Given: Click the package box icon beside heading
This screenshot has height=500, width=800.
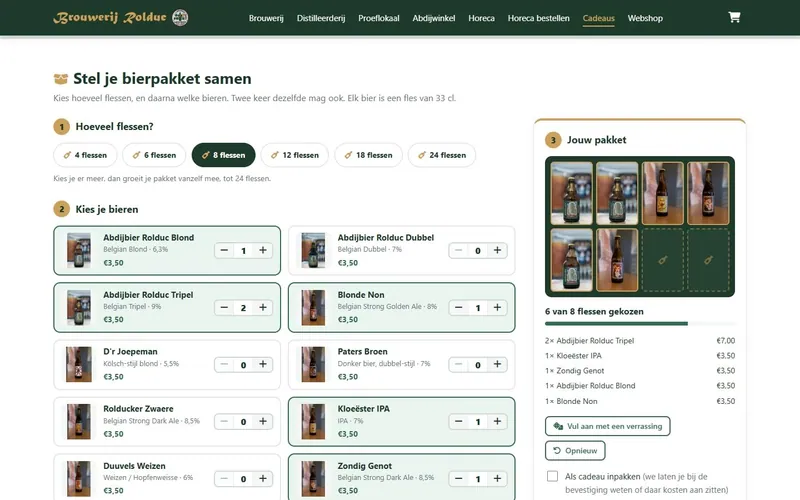Looking at the screenshot, I should (61, 79).
